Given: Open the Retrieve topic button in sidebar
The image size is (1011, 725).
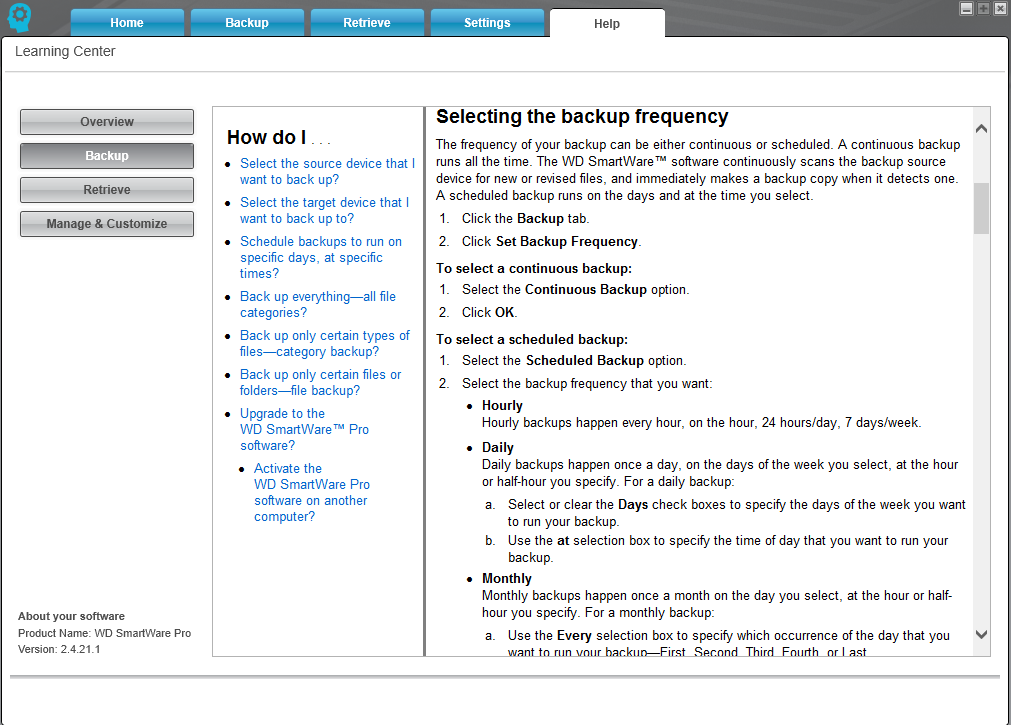Looking at the screenshot, I should click(107, 190).
